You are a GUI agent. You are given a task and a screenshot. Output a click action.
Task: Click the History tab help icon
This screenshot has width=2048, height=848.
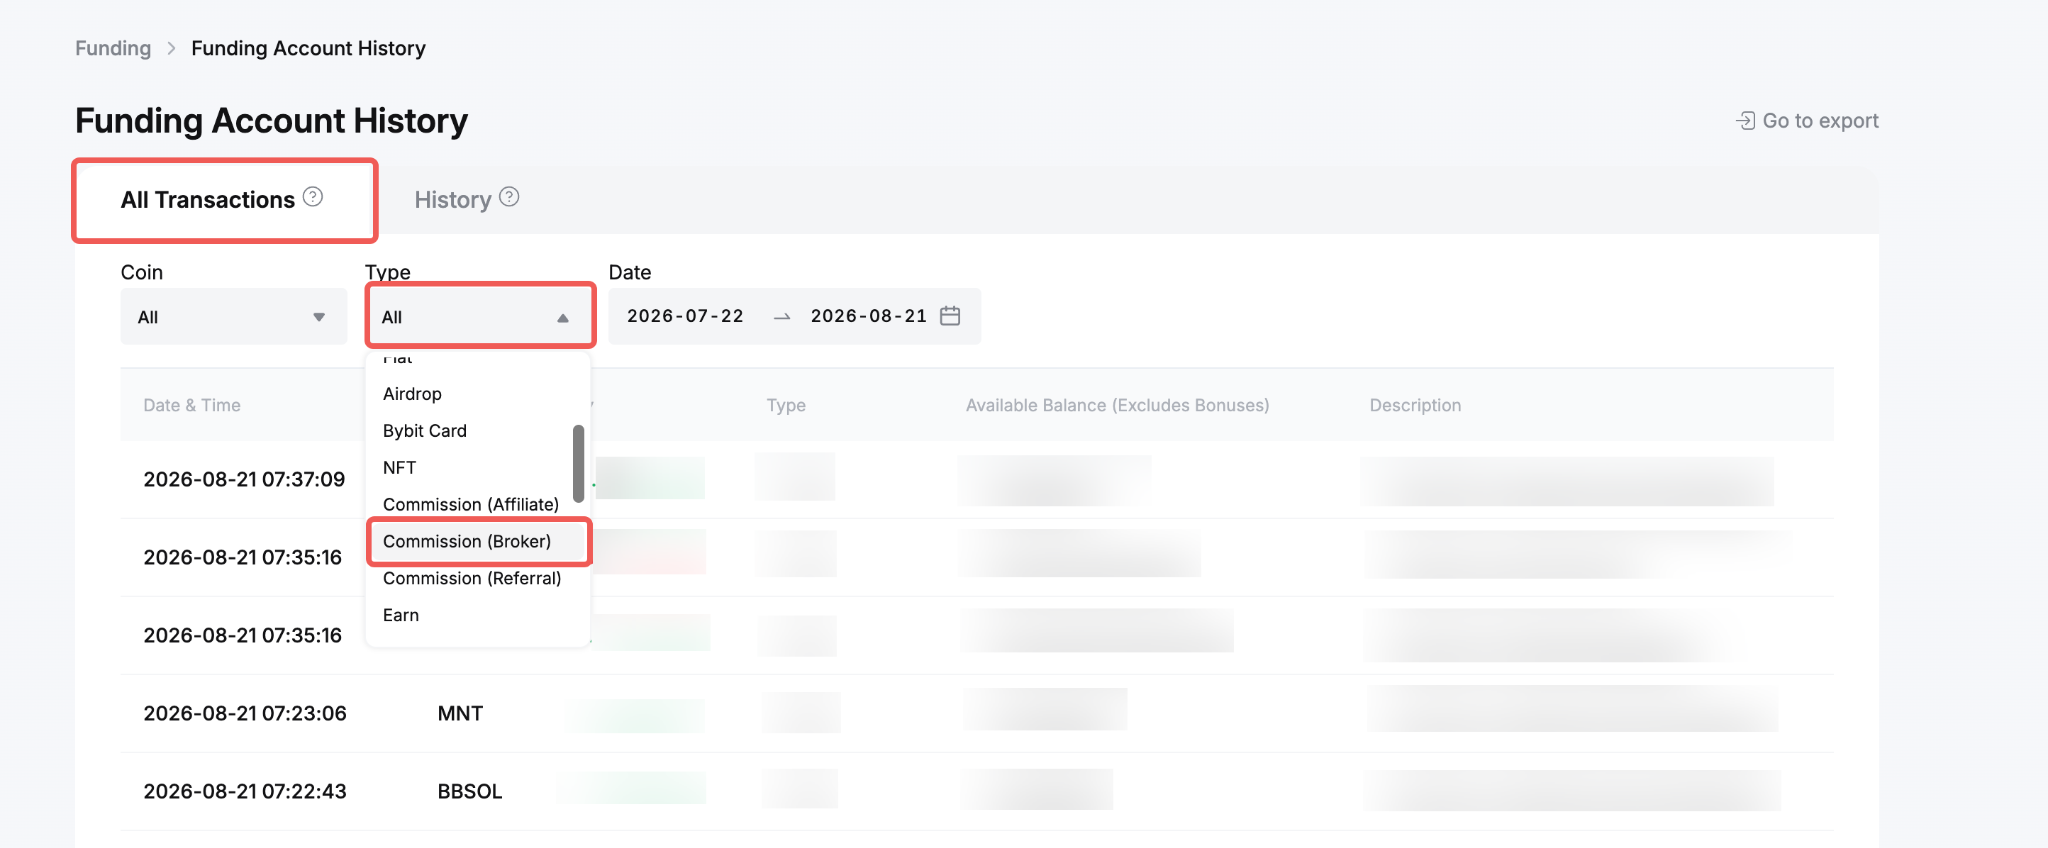(509, 197)
